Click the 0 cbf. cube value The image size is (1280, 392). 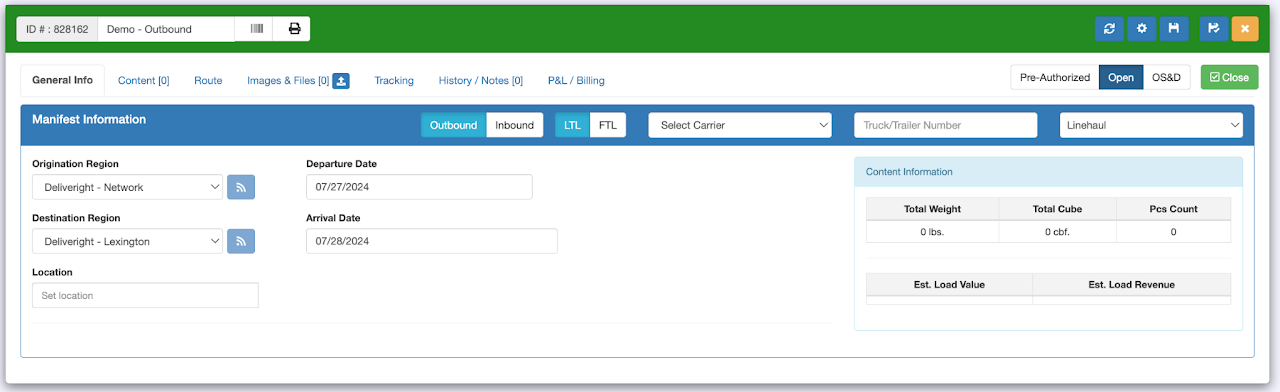[x=1057, y=232]
